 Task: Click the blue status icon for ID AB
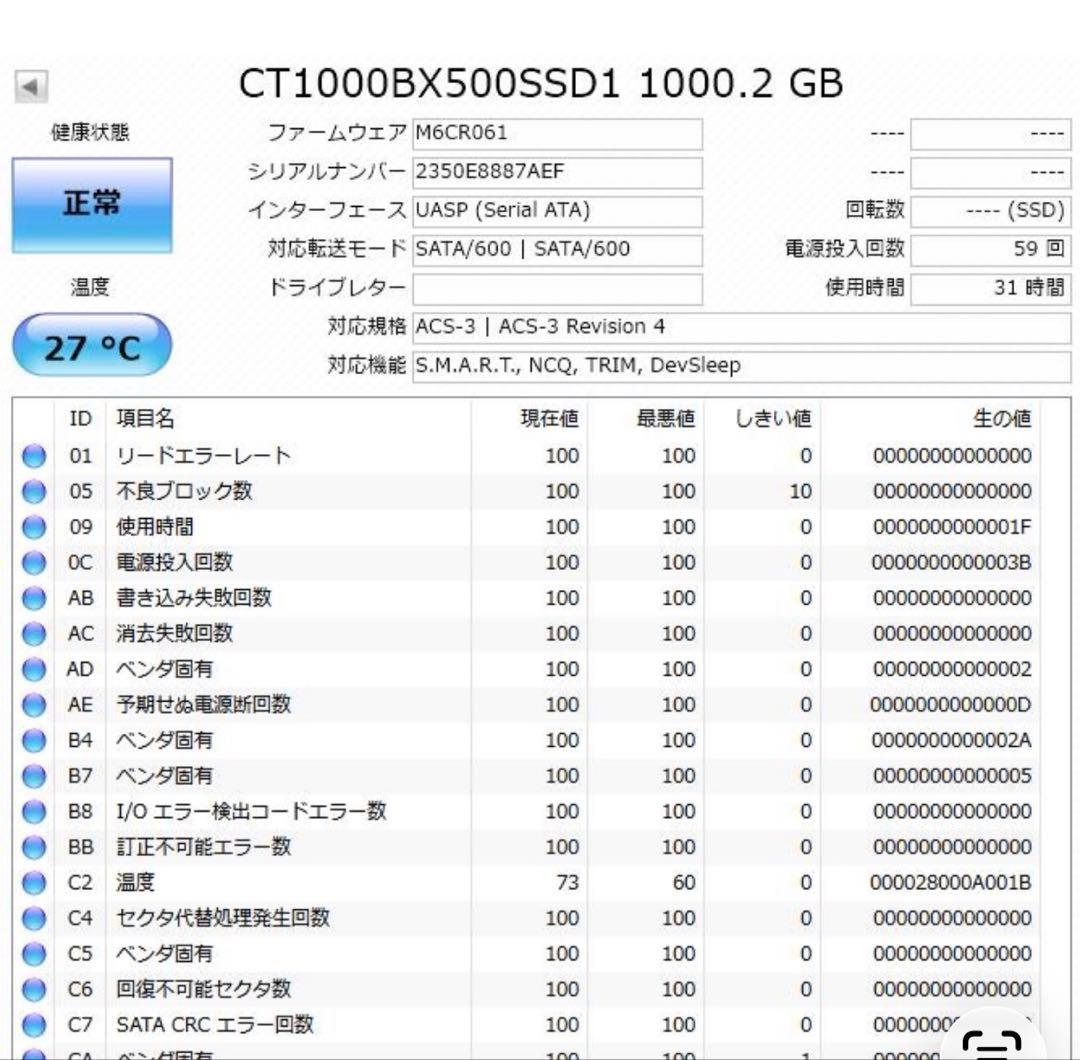(34, 598)
